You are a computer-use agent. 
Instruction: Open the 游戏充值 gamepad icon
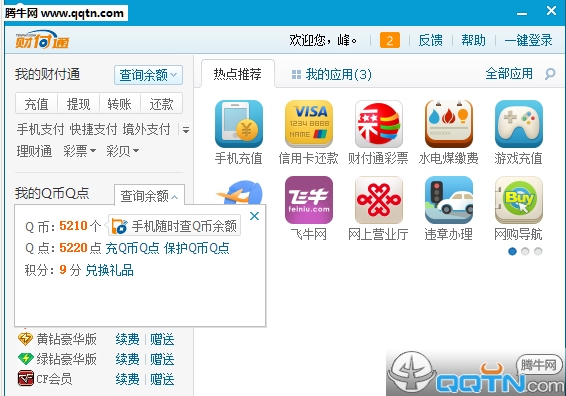point(519,124)
